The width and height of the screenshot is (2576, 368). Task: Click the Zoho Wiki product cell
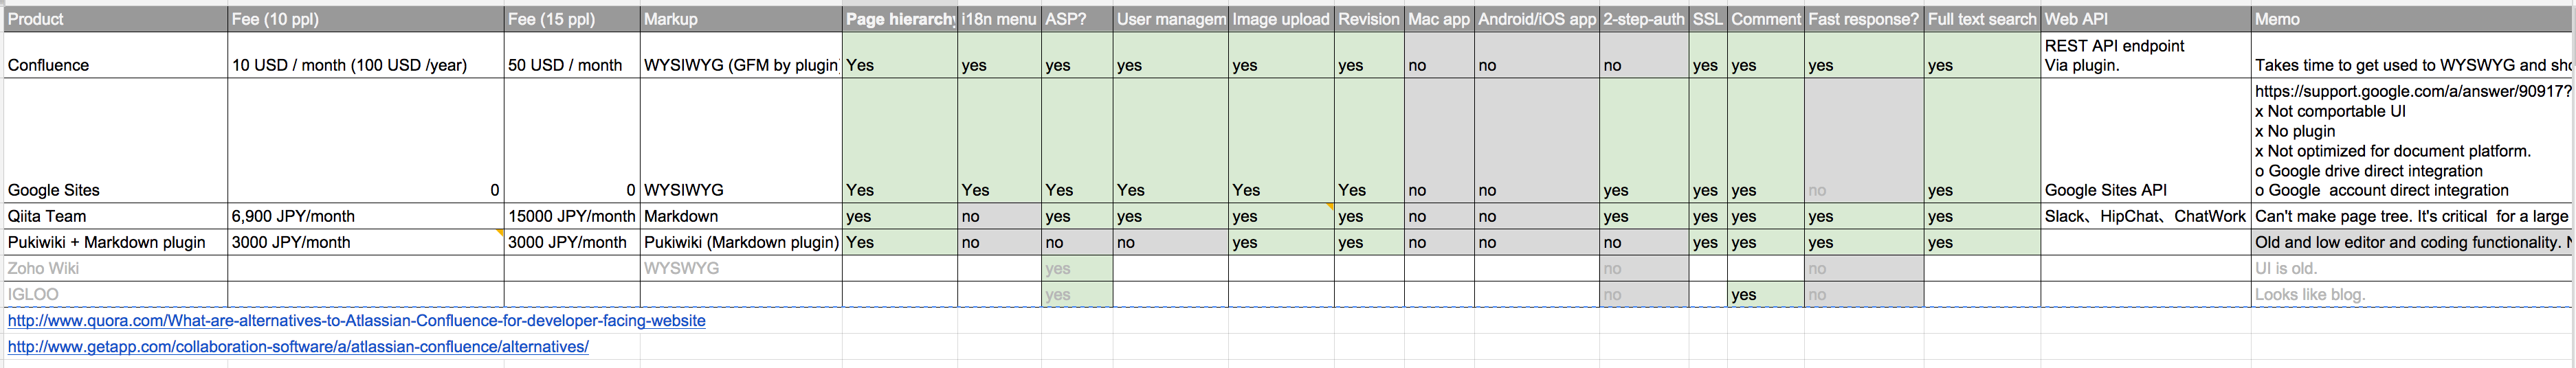coord(115,268)
